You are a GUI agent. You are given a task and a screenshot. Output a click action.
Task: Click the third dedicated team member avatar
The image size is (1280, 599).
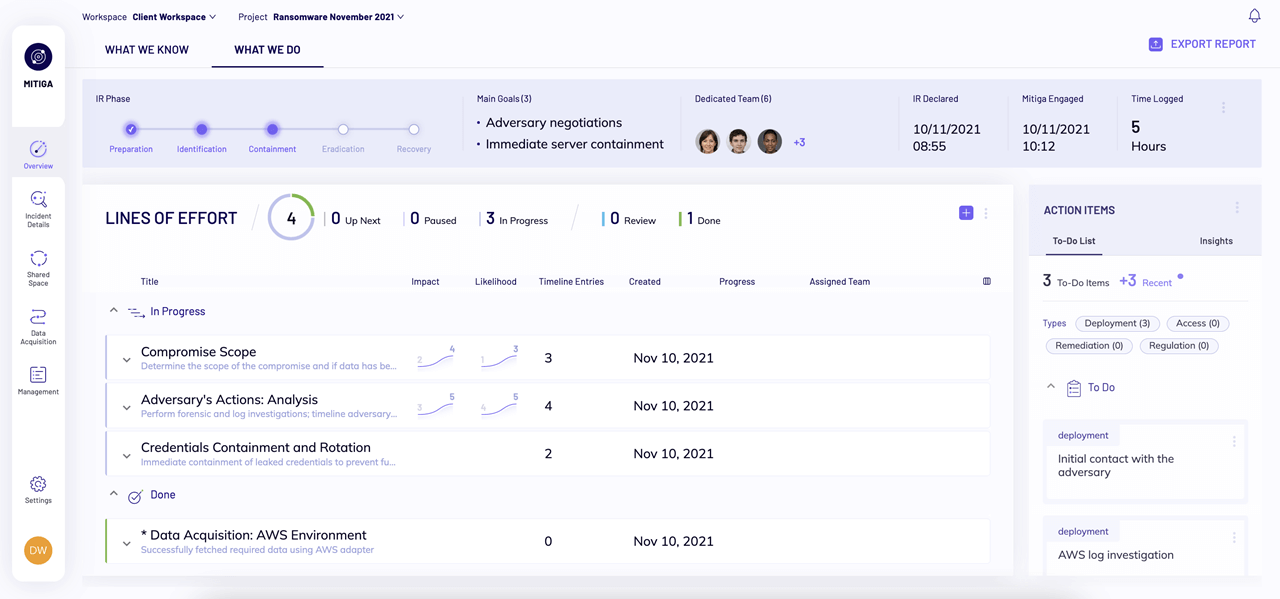pyautogui.click(x=769, y=141)
